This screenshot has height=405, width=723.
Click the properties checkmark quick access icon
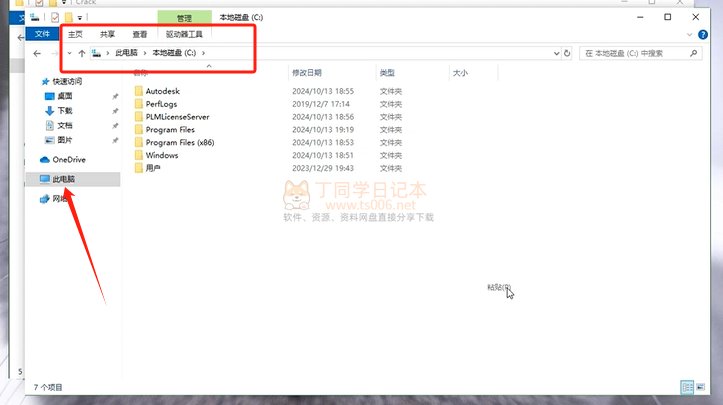[x=55, y=18]
